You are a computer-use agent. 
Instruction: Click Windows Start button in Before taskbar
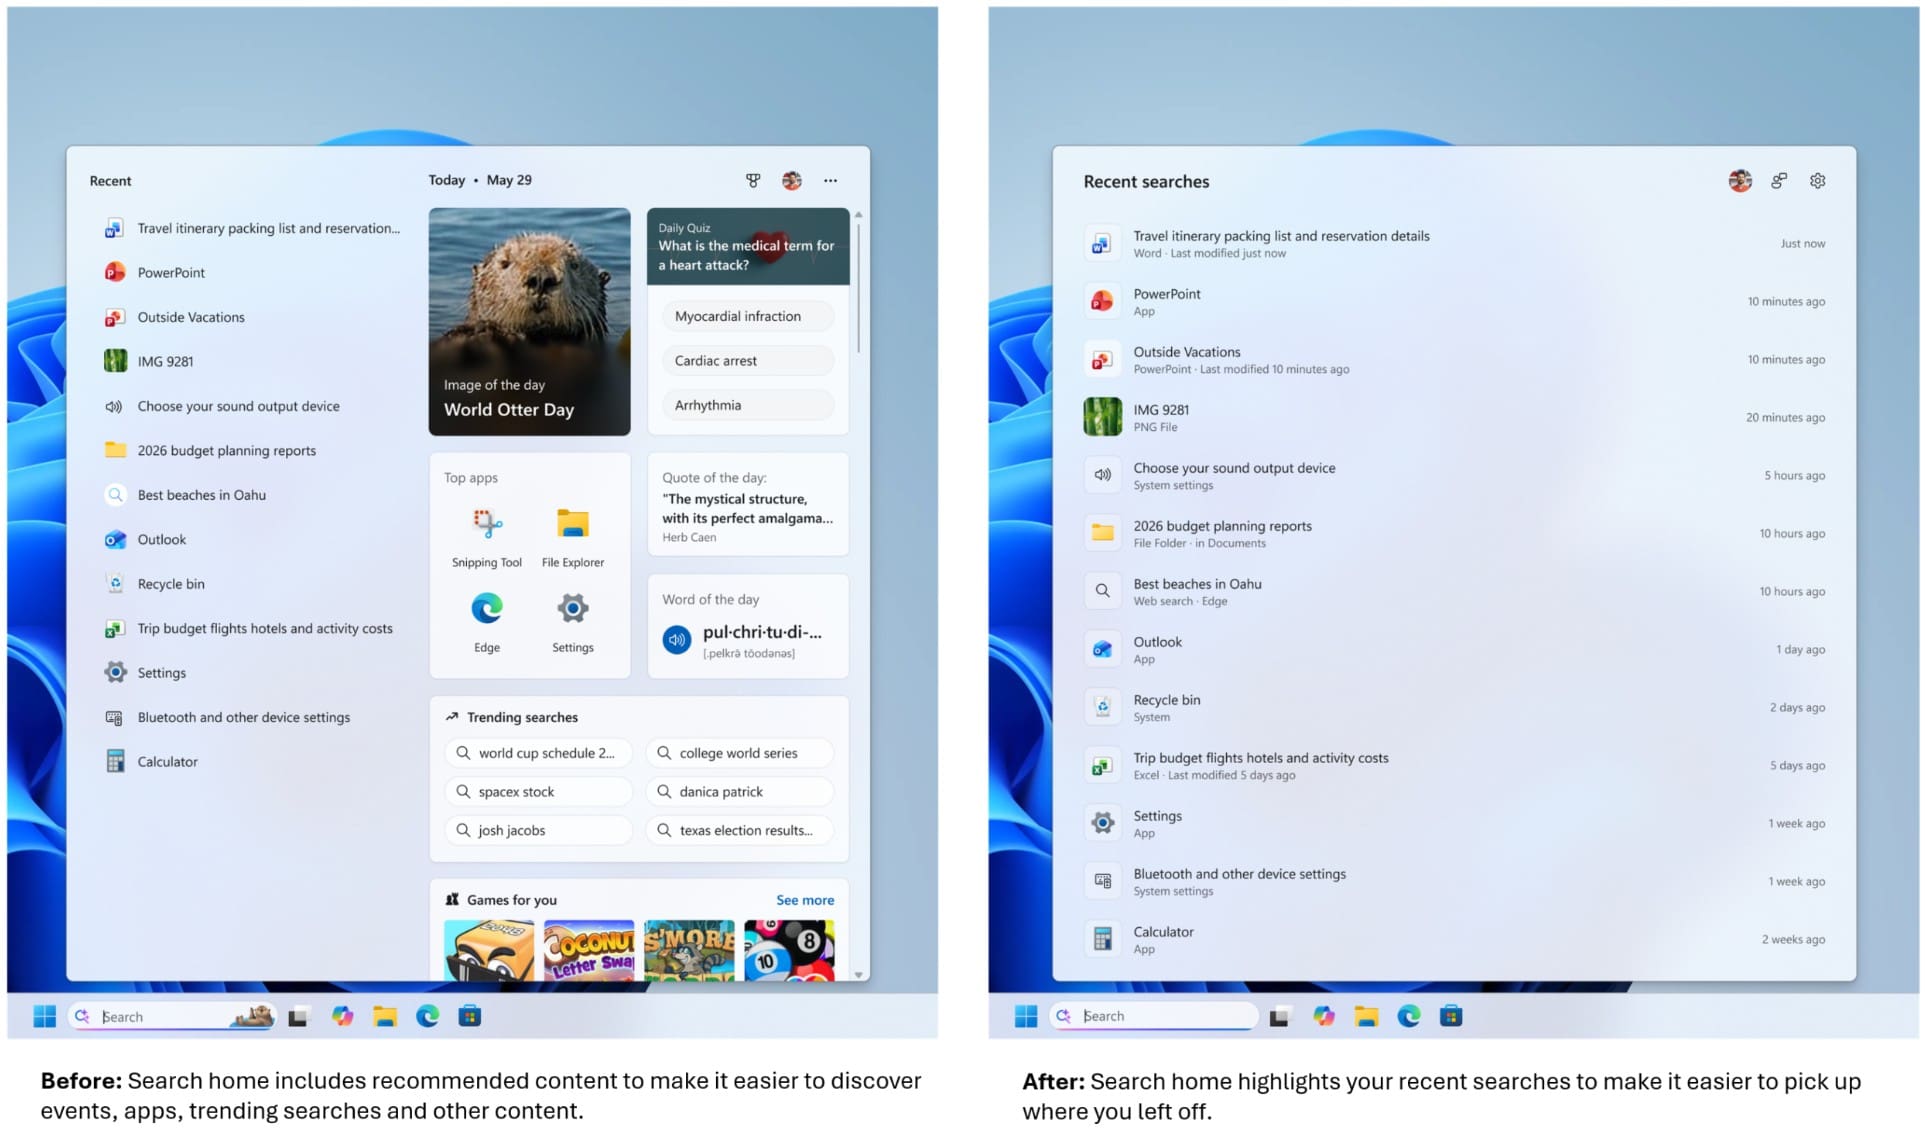(x=44, y=1016)
